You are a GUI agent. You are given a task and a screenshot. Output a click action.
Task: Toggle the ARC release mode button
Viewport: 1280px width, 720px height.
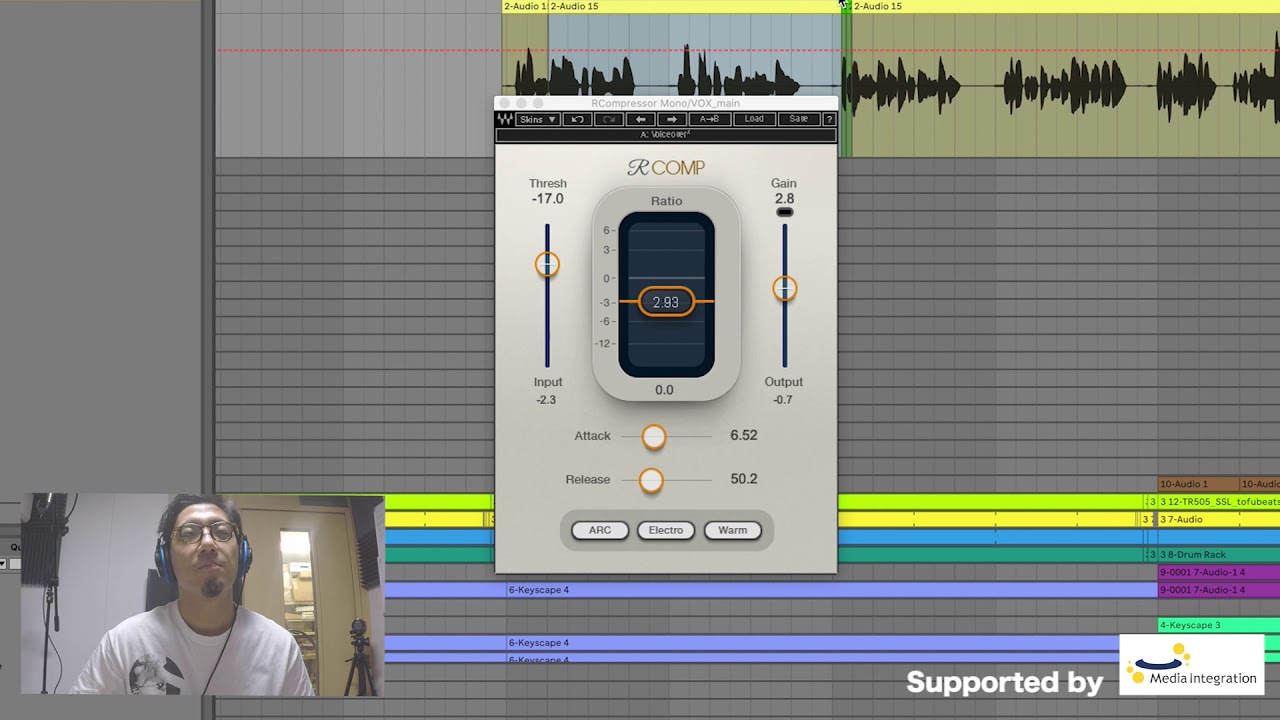600,530
